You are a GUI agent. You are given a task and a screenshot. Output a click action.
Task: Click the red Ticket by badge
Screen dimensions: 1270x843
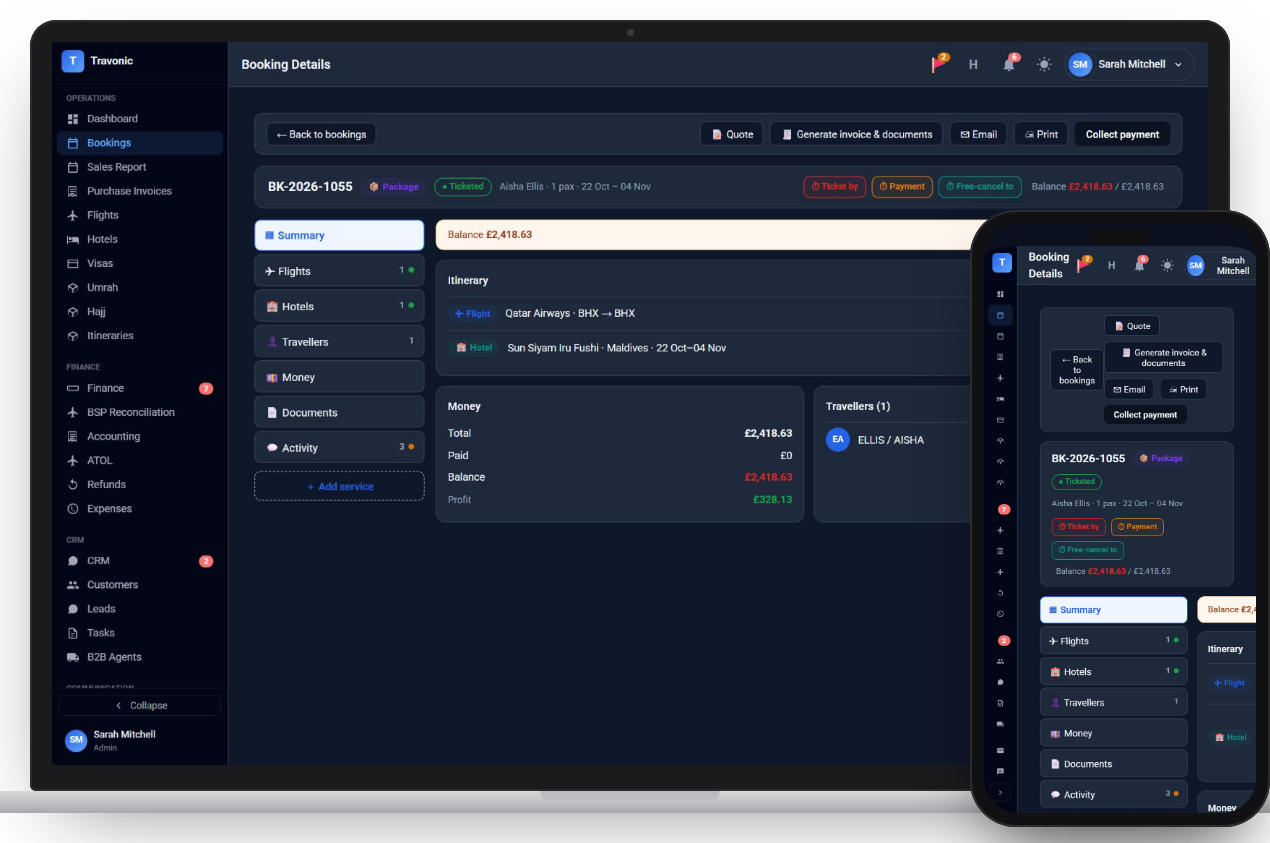tap(834, 186)
